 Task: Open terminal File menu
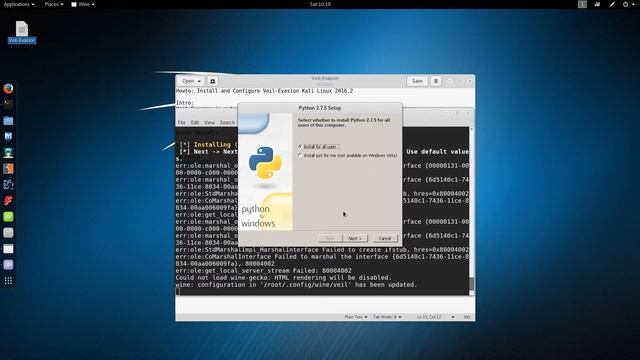[x=181, y=122]
